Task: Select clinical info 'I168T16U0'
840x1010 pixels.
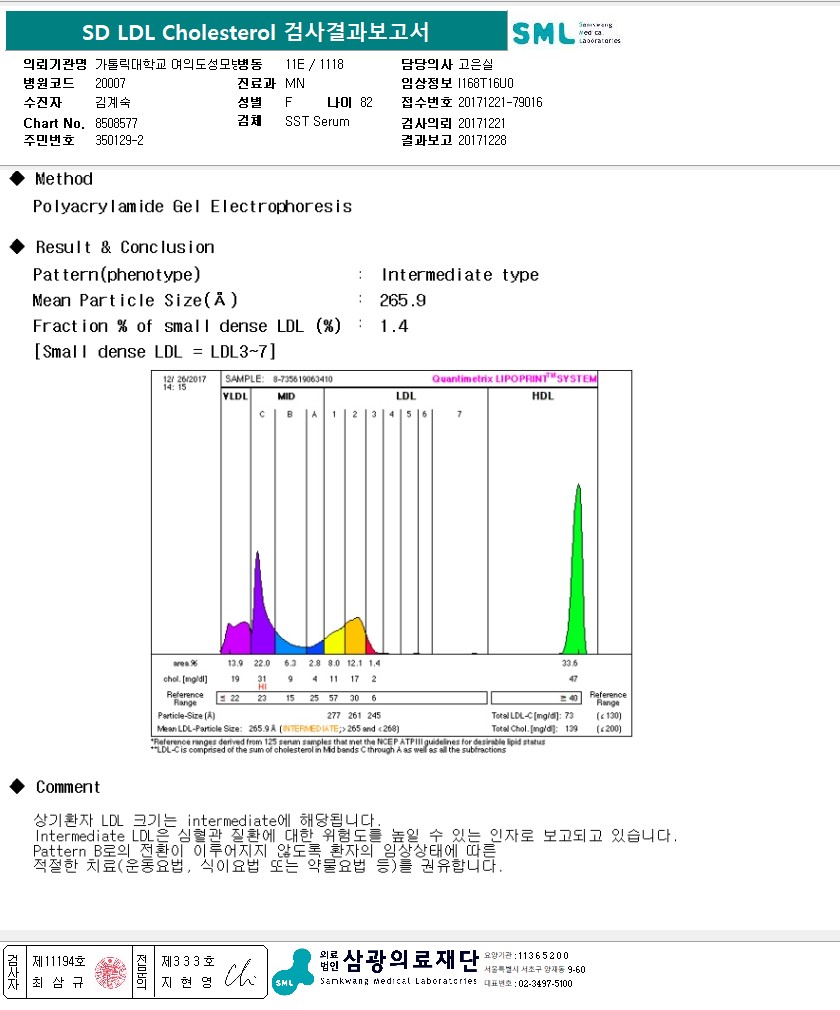Action: (486, 83)
